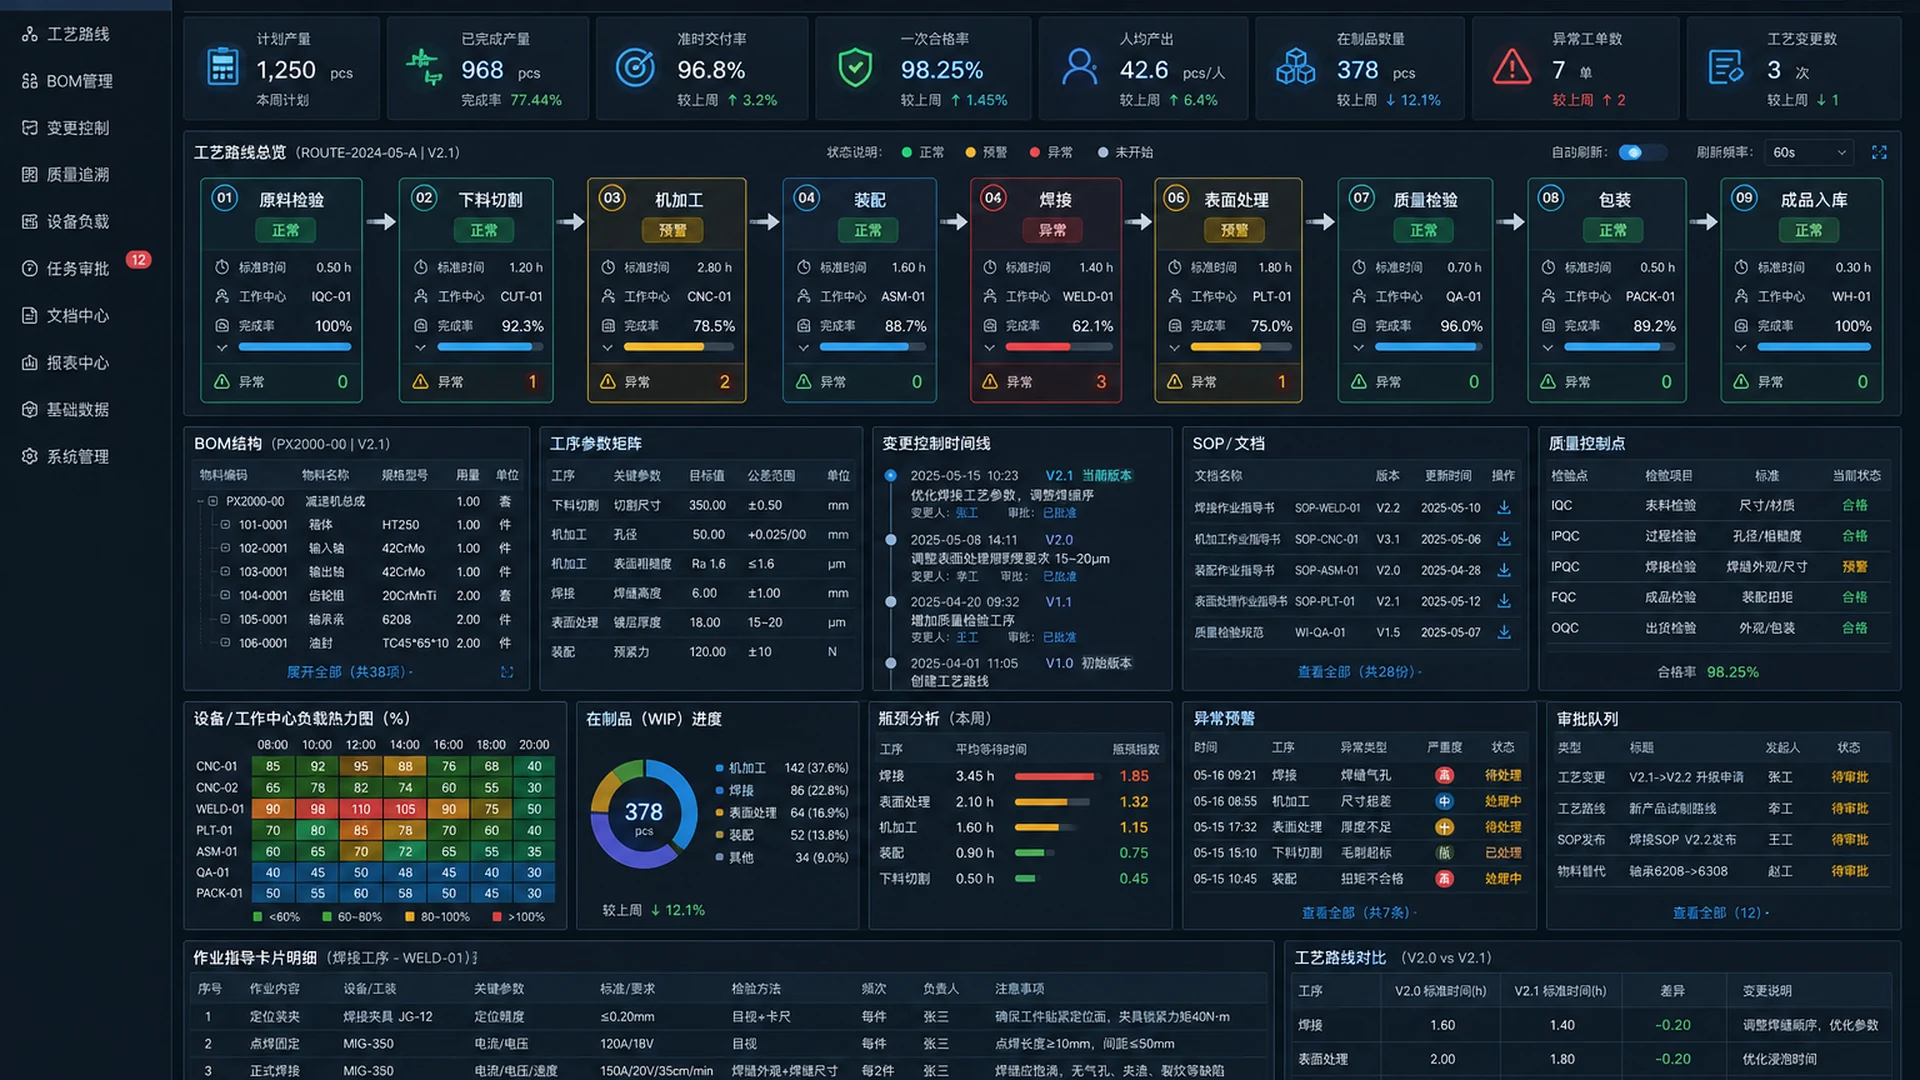Click the 已完成产量 icon

pyautogui.click(x=424, y=67)
